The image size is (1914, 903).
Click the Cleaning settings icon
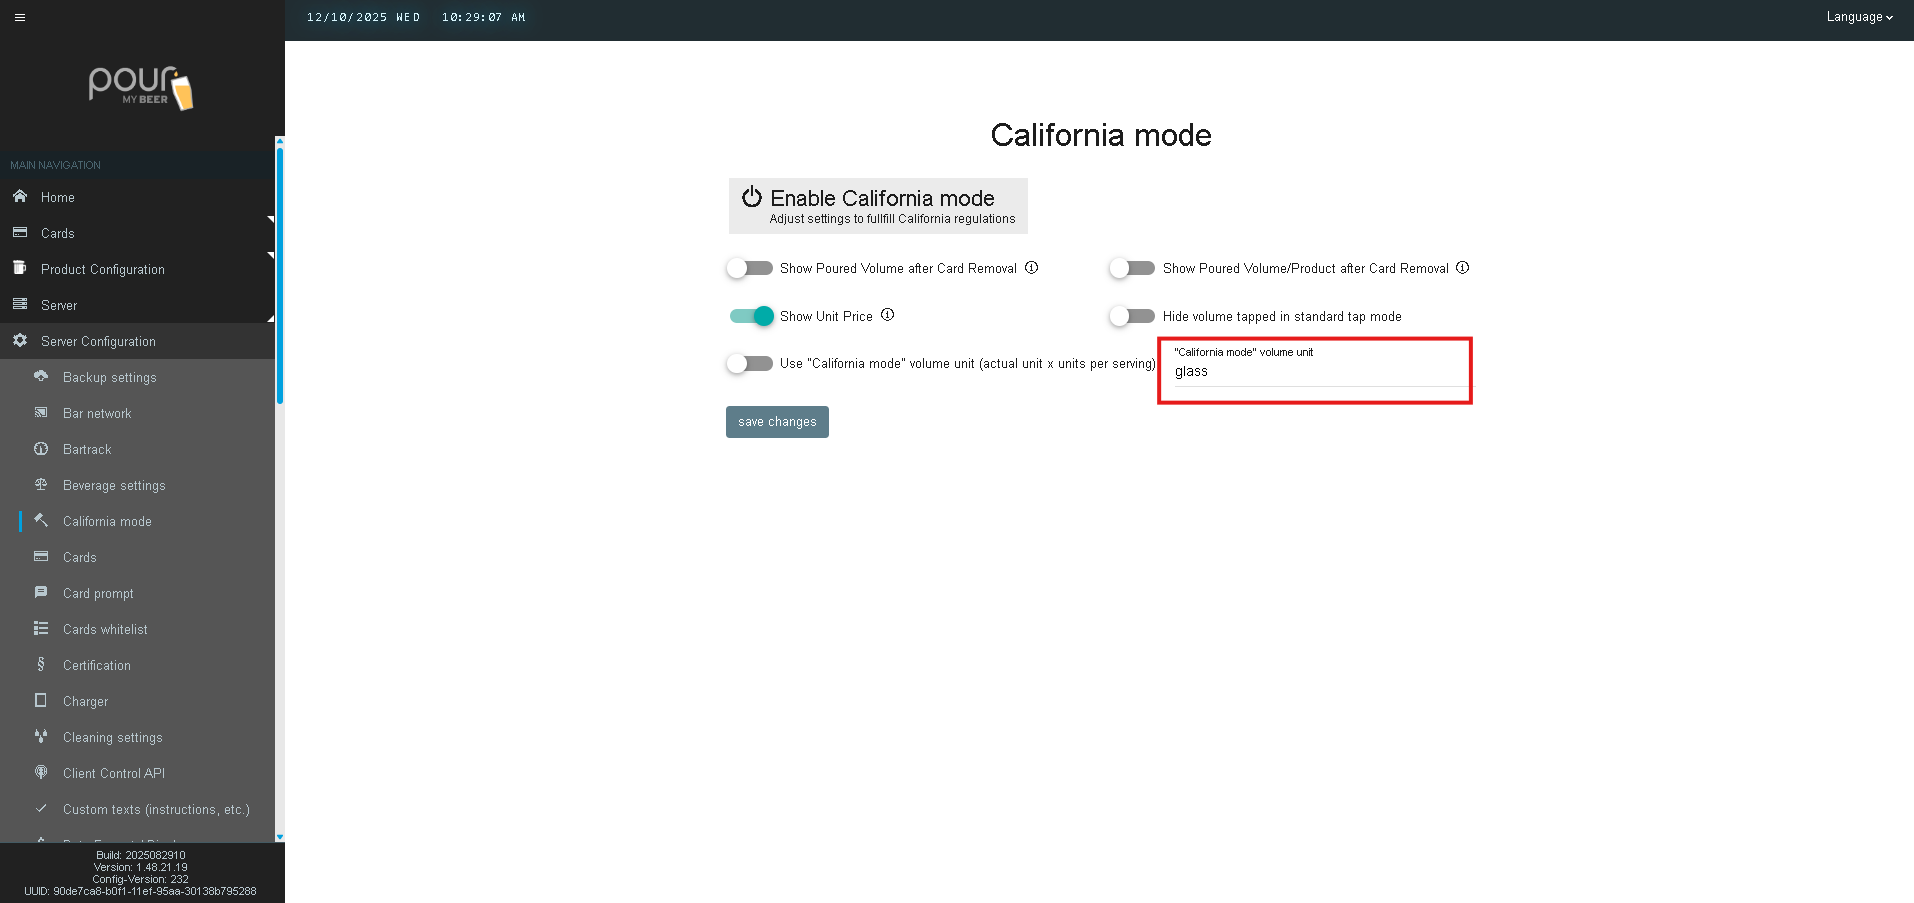pos(41,737)
